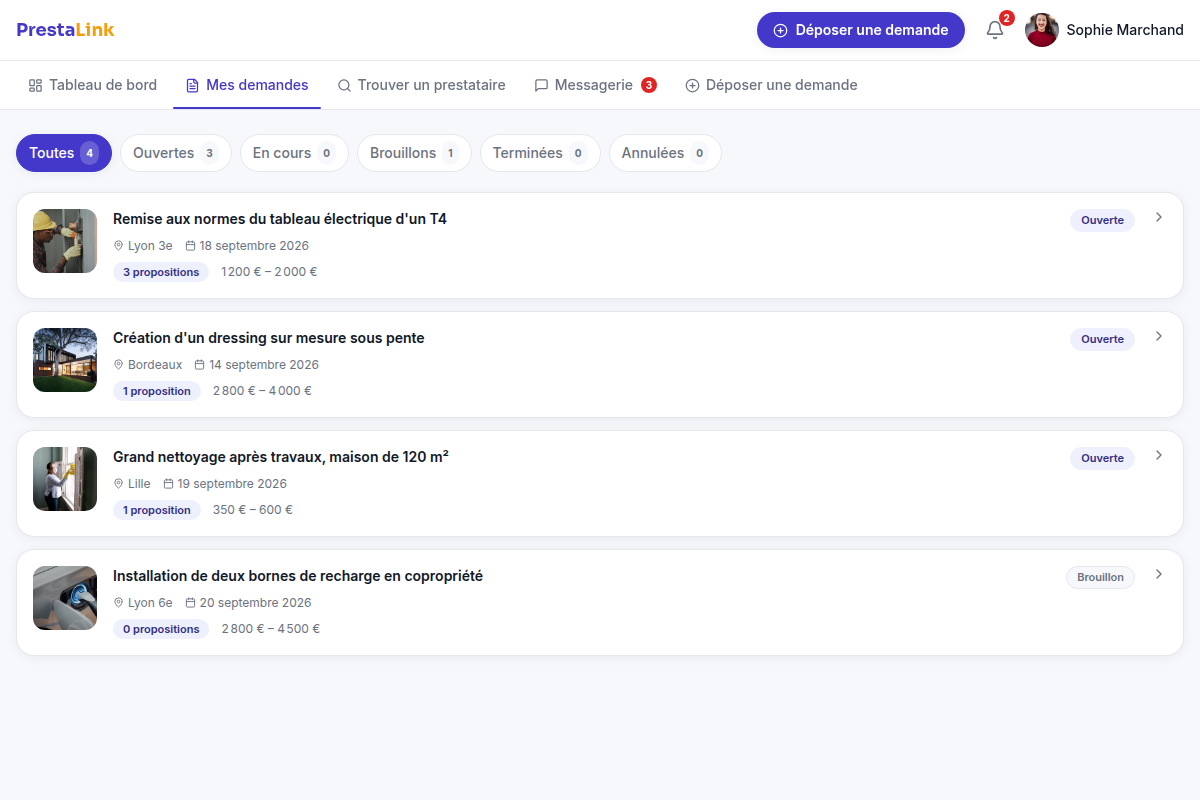The width and height of the screenshot is (1200, 800).
Task: Filter requests by Toutes
Action: tap(64, 153)
